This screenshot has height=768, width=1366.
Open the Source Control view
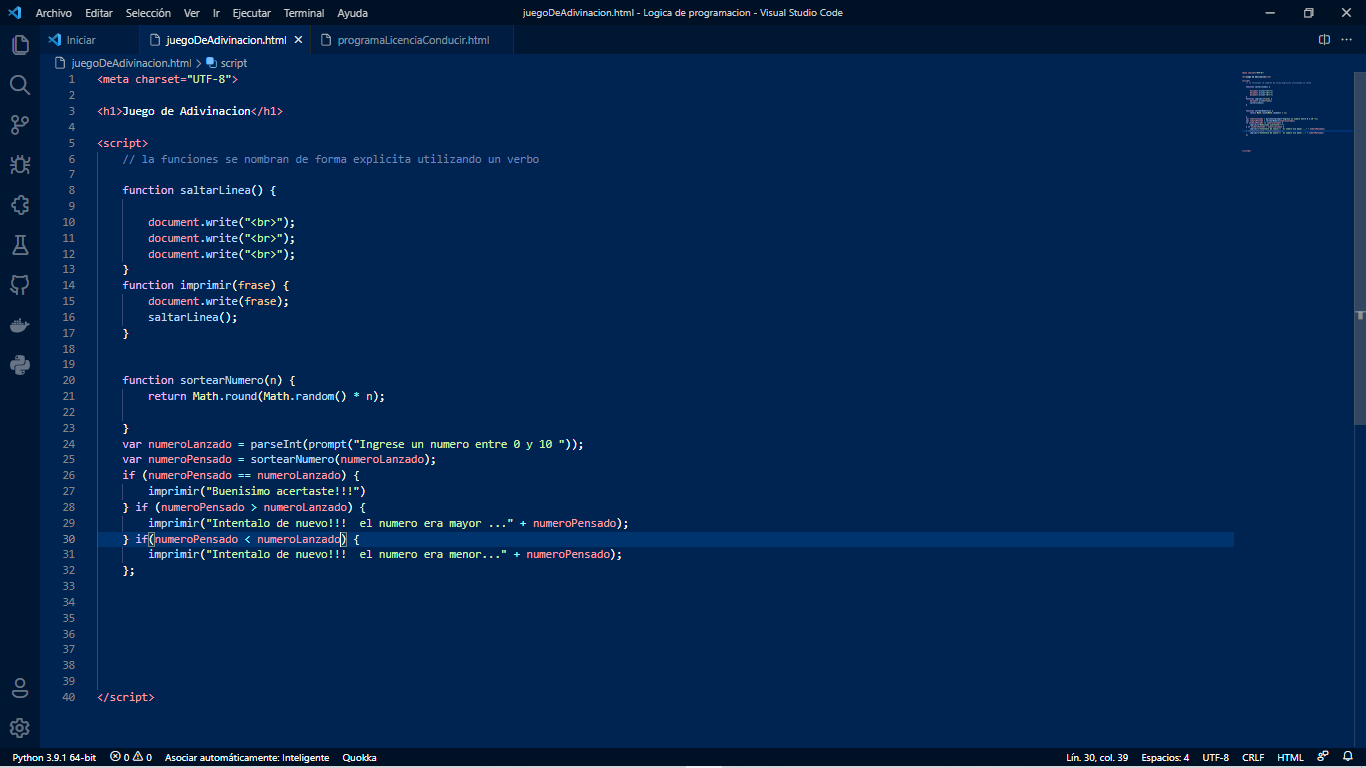[x=20, y=124]
